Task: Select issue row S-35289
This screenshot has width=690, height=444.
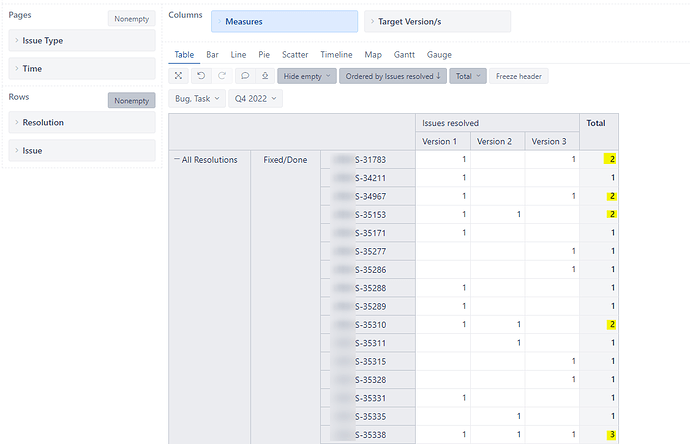Action: point(368,306)
